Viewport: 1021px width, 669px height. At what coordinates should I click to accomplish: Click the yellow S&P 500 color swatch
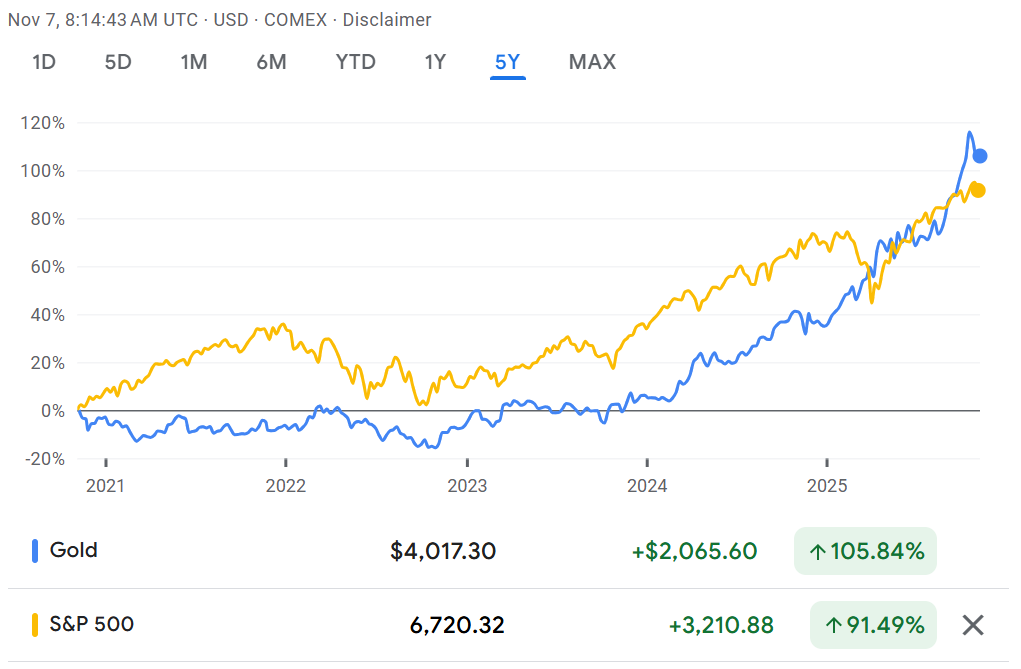(35, 625)
